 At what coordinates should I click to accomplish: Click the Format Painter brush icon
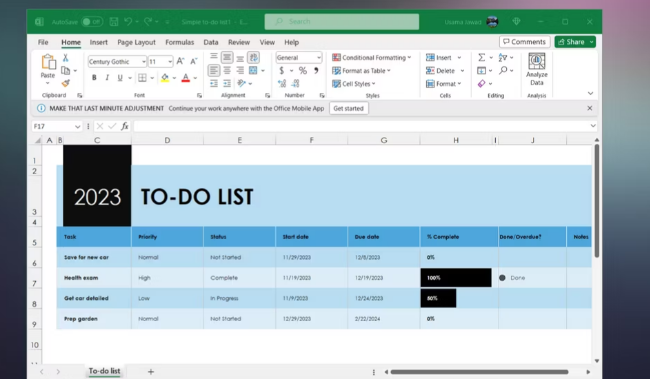[x=65, y=83]
